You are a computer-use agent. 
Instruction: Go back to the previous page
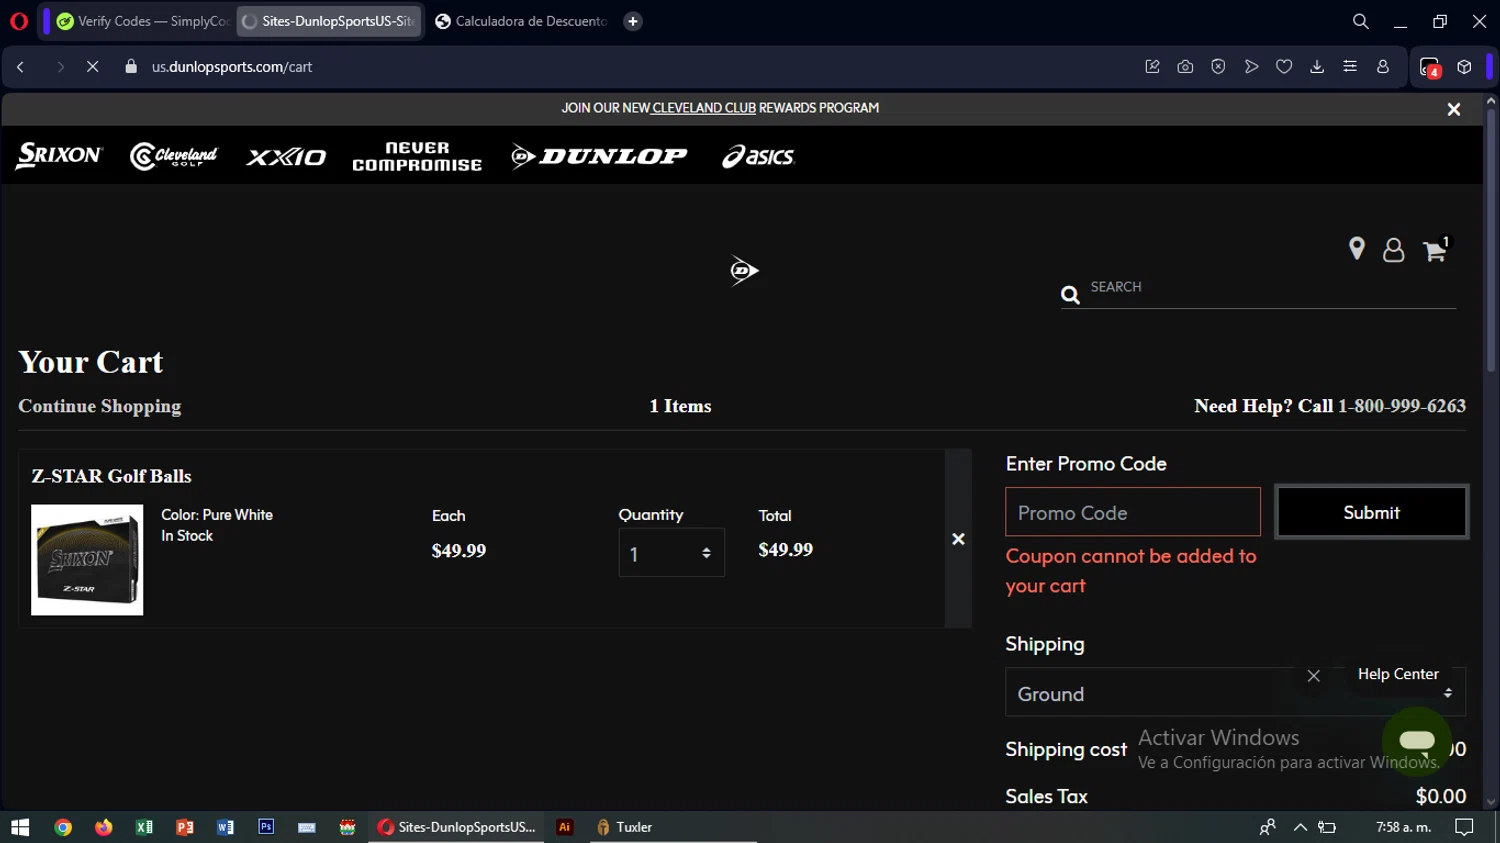[21, 67]
